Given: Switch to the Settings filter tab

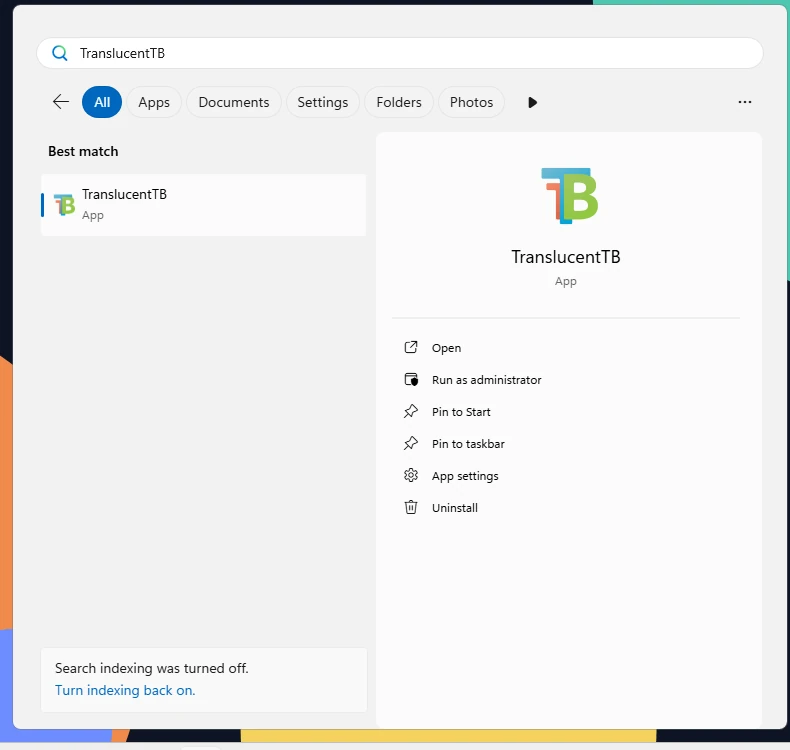Looking at the screenshot, I should click(322, 102).
